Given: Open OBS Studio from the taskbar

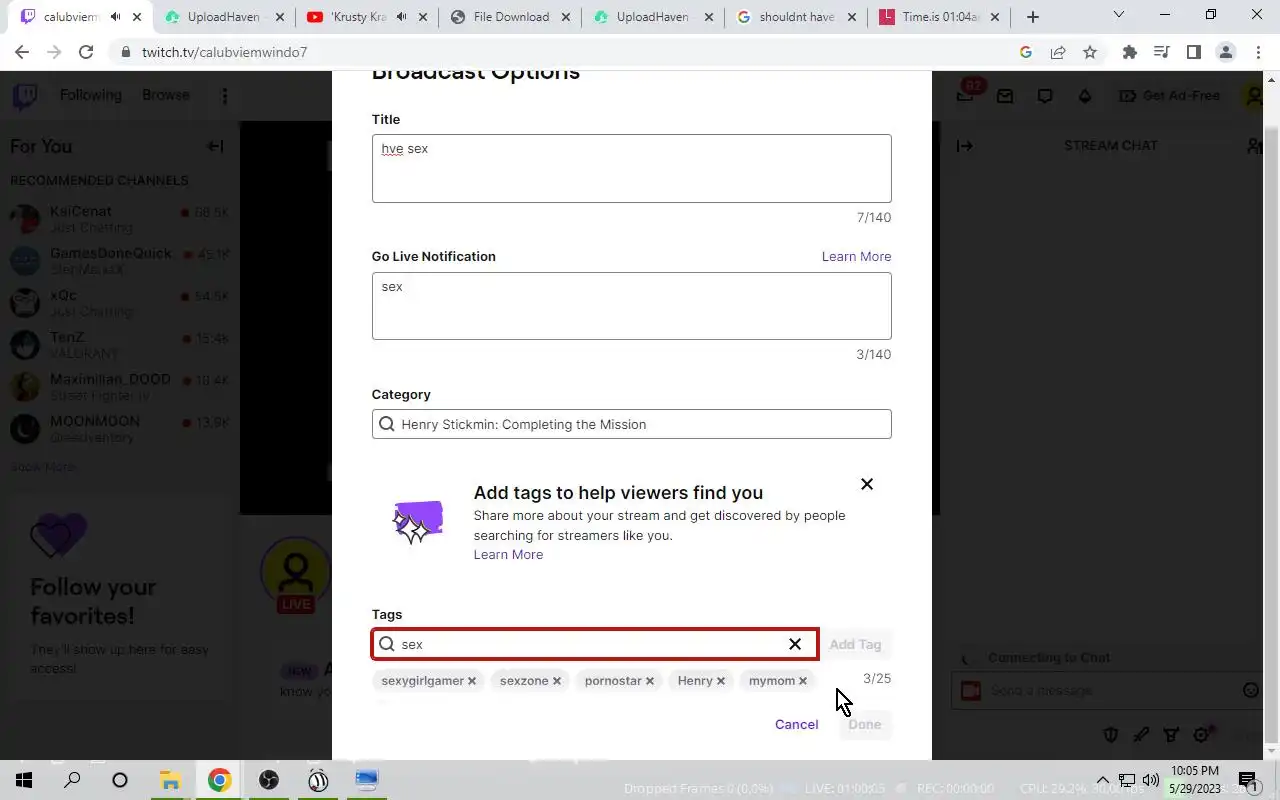Looking at the screenshot, I should [269, 780].
